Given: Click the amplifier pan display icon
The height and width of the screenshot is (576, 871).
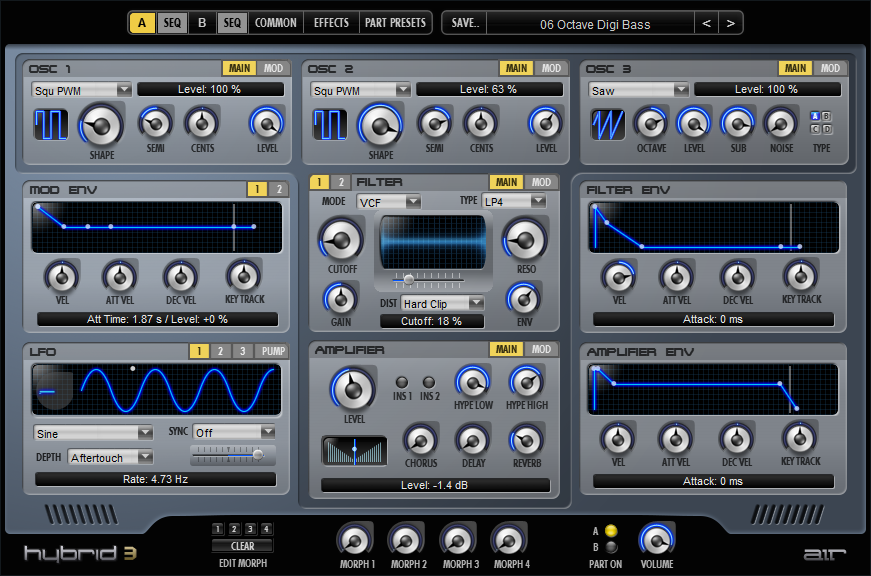Looking at the screenshot, I should point(354,450).
